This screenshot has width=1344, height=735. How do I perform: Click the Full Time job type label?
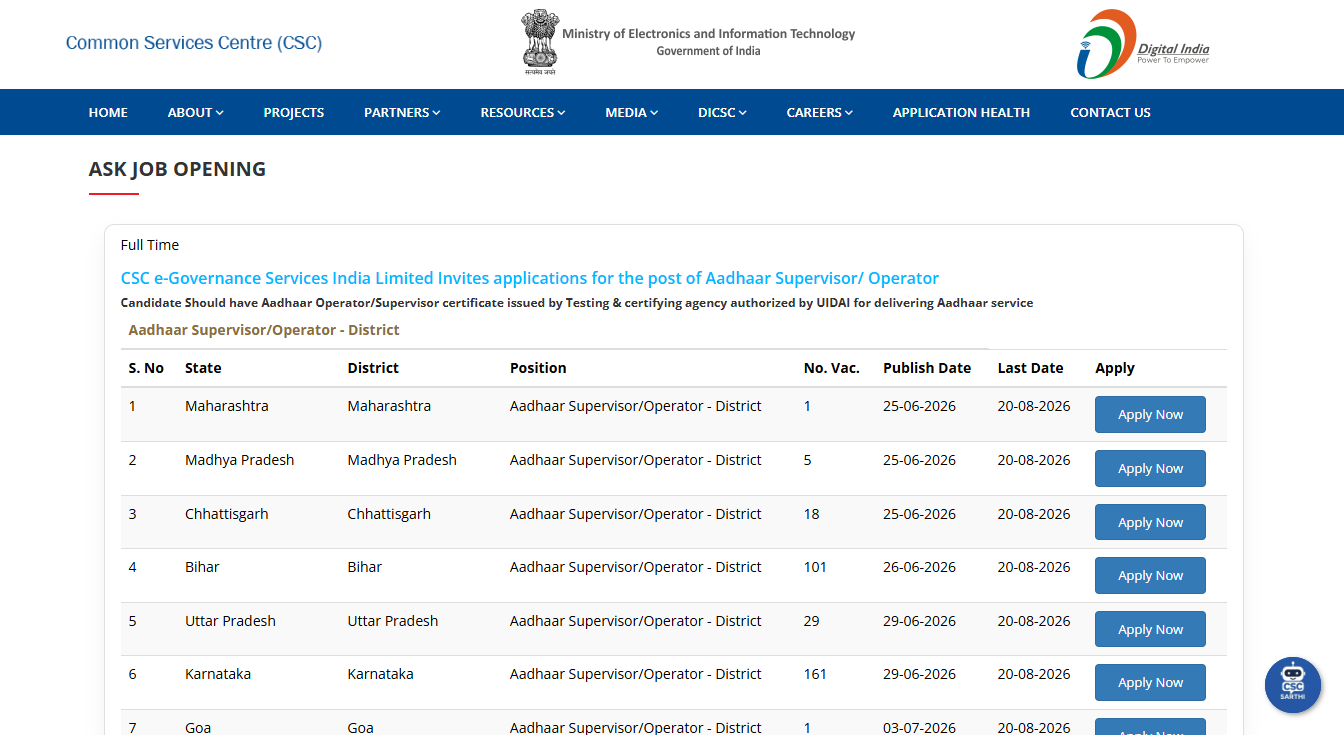click(x=150, y=245)
